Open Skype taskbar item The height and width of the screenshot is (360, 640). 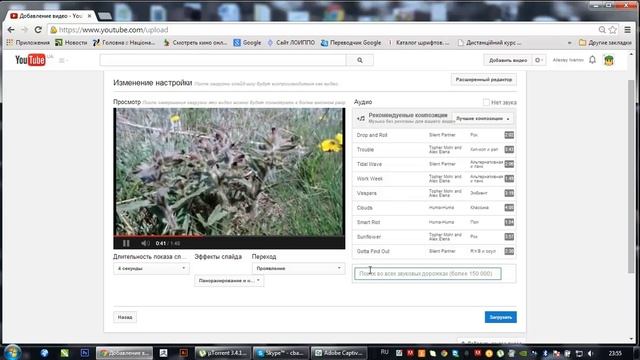click(280, 353)
